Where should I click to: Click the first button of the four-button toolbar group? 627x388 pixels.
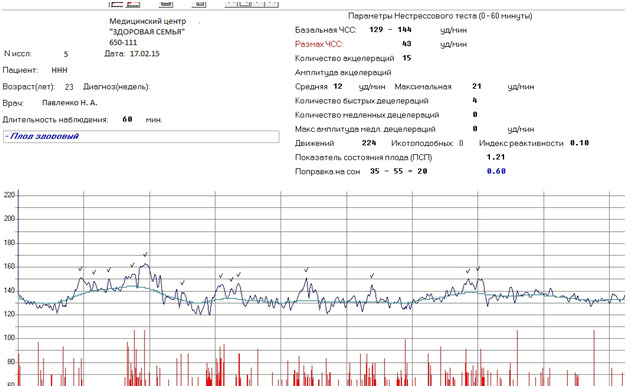click(232, 4)
